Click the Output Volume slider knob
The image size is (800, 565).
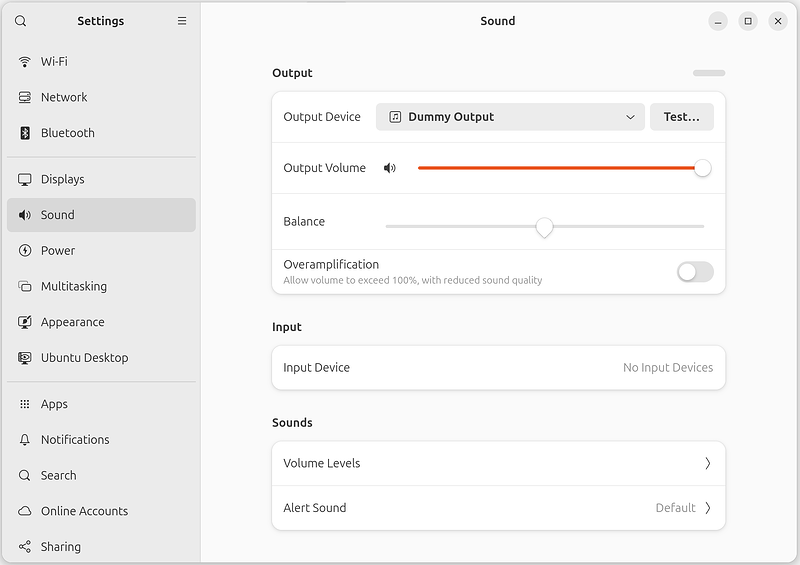pos(703,168)
